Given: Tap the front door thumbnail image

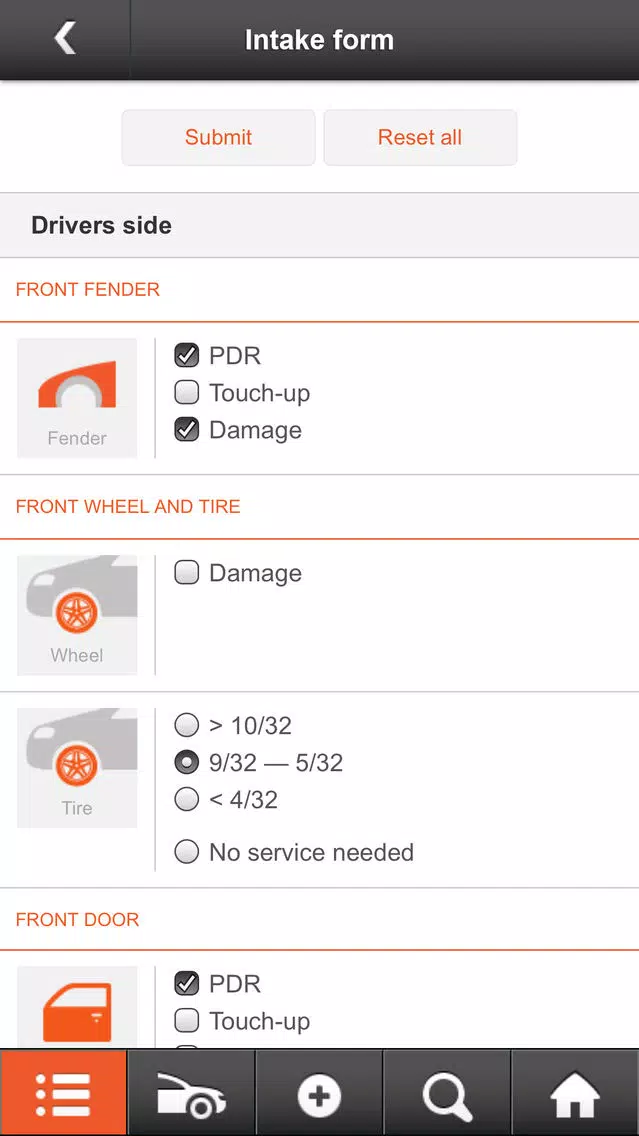Looking at the screenshot, I should click(77, 1007).
